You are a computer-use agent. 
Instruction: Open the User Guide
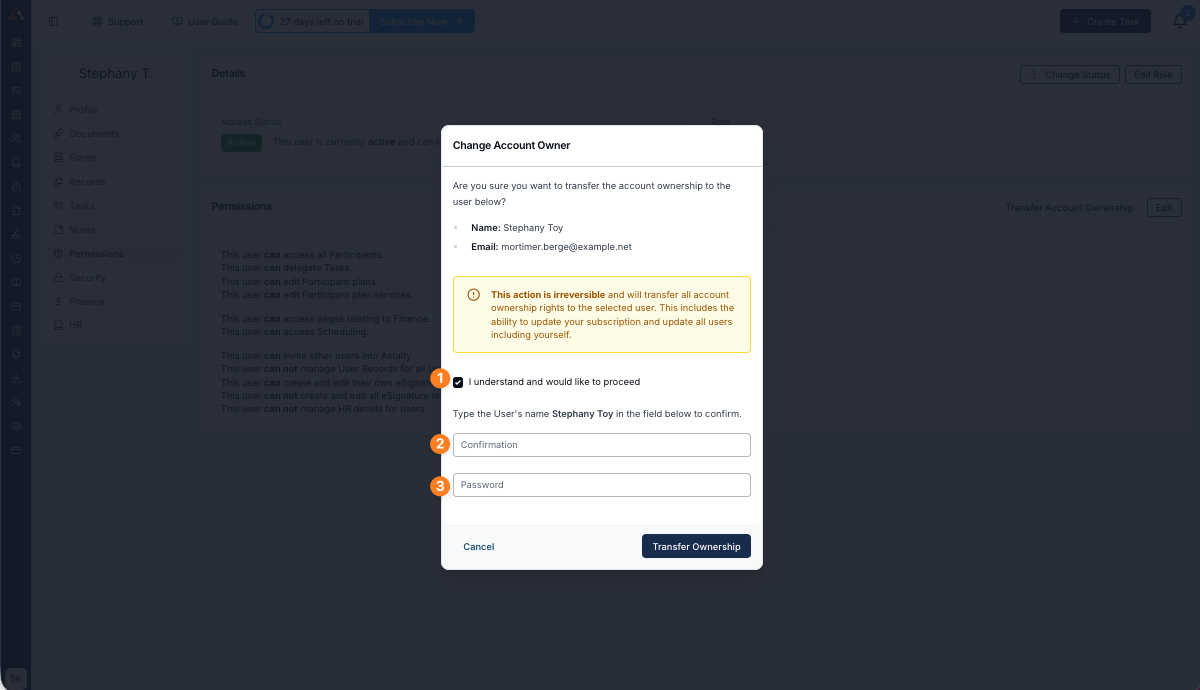click(204, 21)
